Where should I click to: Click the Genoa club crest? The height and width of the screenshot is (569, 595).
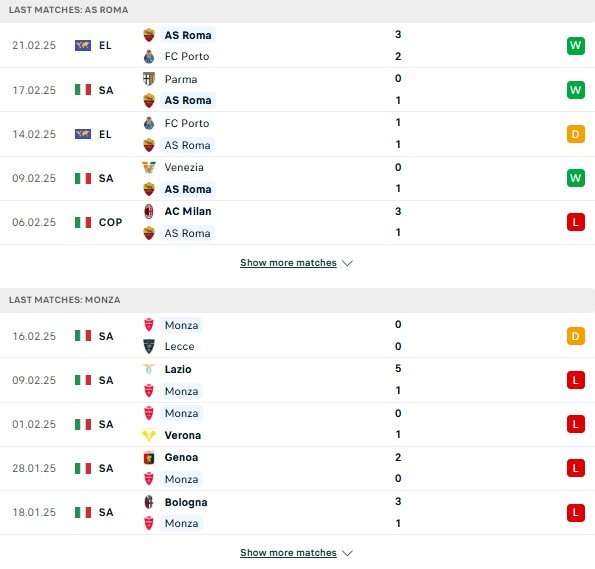[149, 457]
